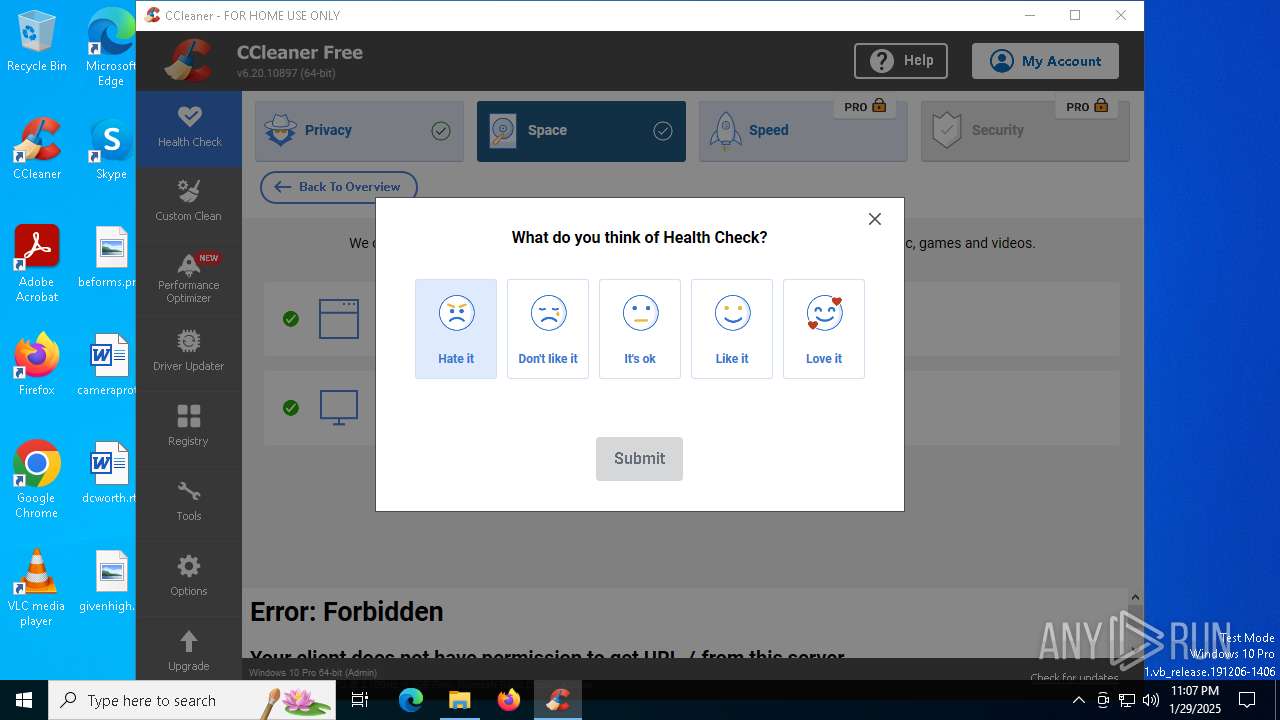Switch to the PRO Speed tab
Viewport: 1280px width, 720px height.
(803, 131)
